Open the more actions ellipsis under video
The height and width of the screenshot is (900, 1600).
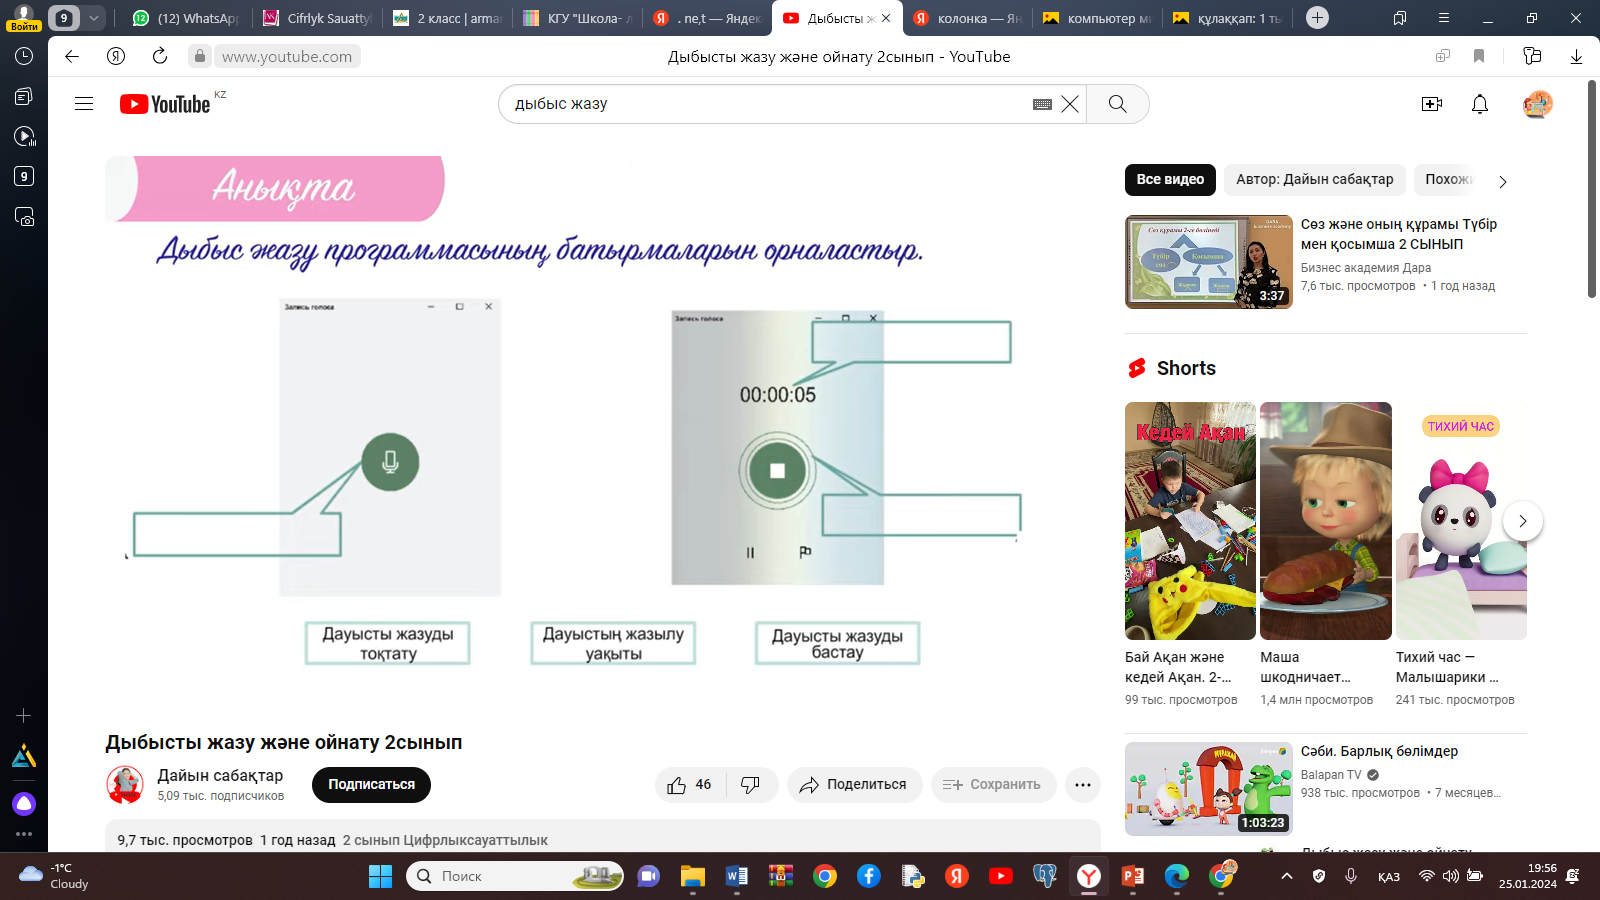point(1082,785)
